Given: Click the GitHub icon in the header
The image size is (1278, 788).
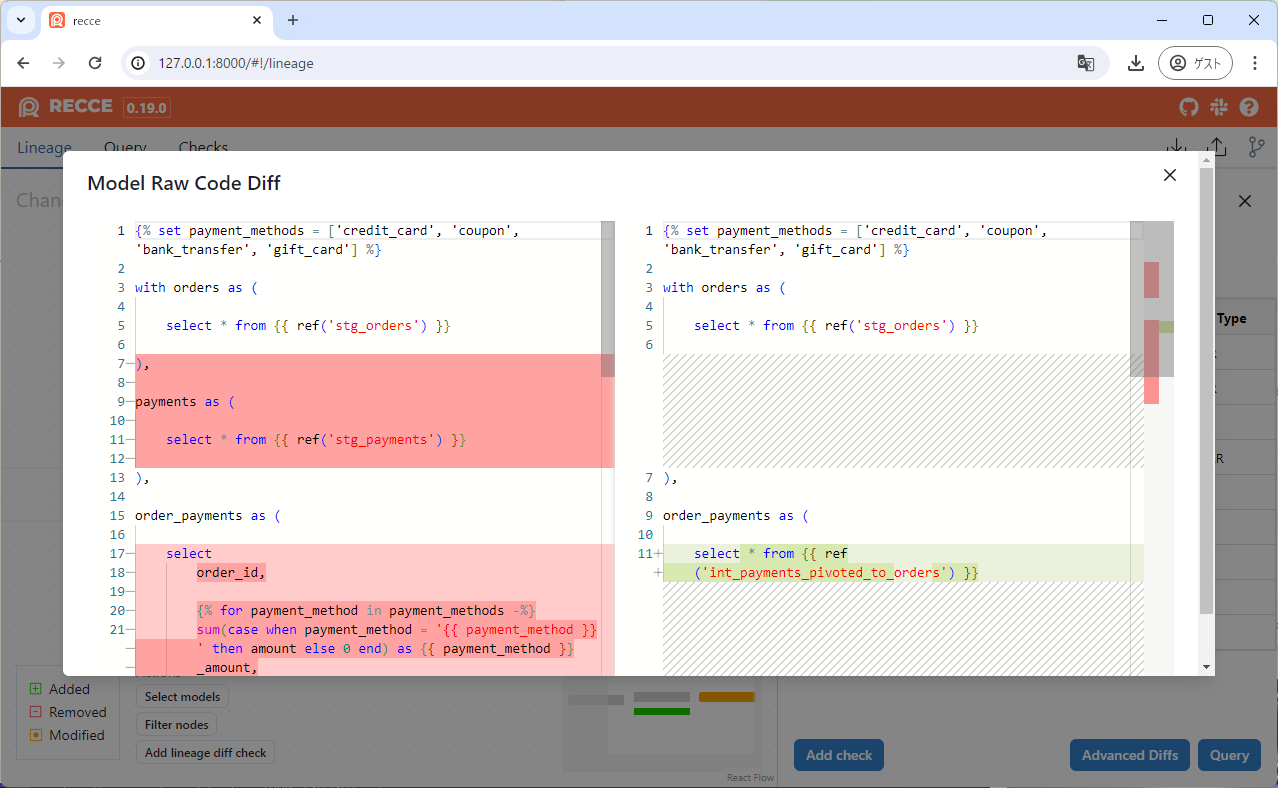Looking at the screenshot, I should click(x=1188, y=106).
